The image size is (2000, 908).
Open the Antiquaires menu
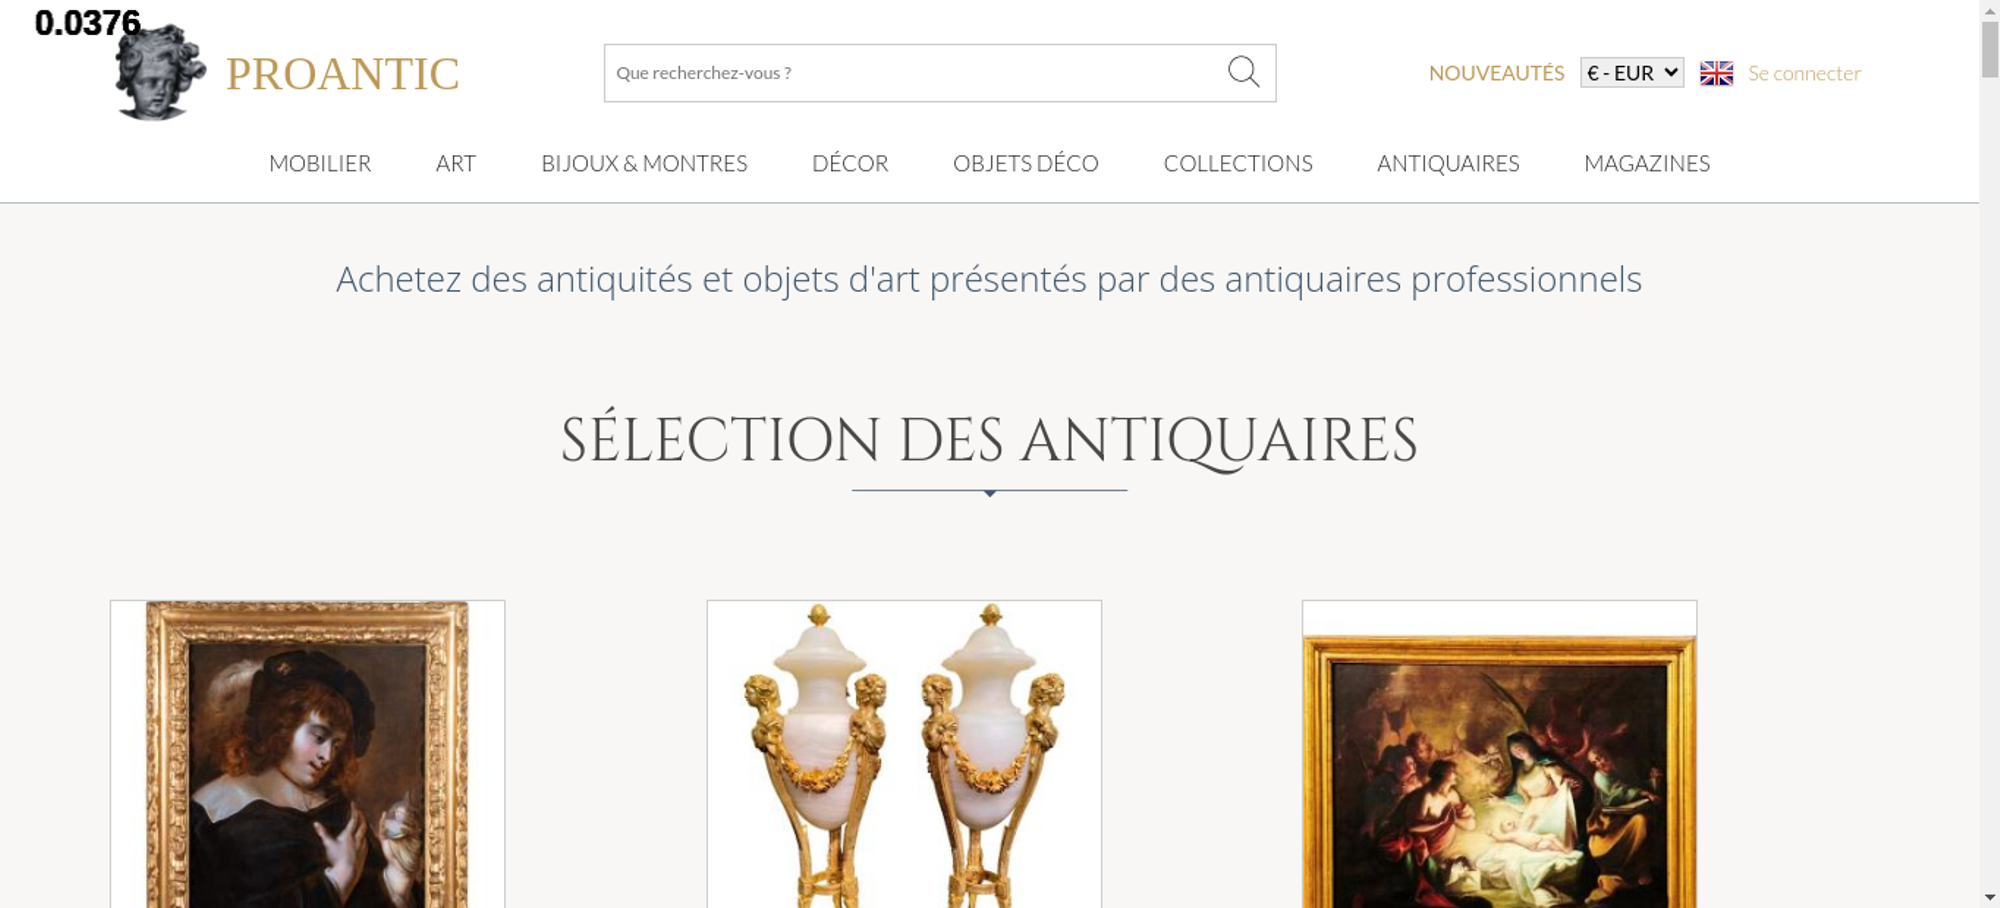coord(1448,163)
